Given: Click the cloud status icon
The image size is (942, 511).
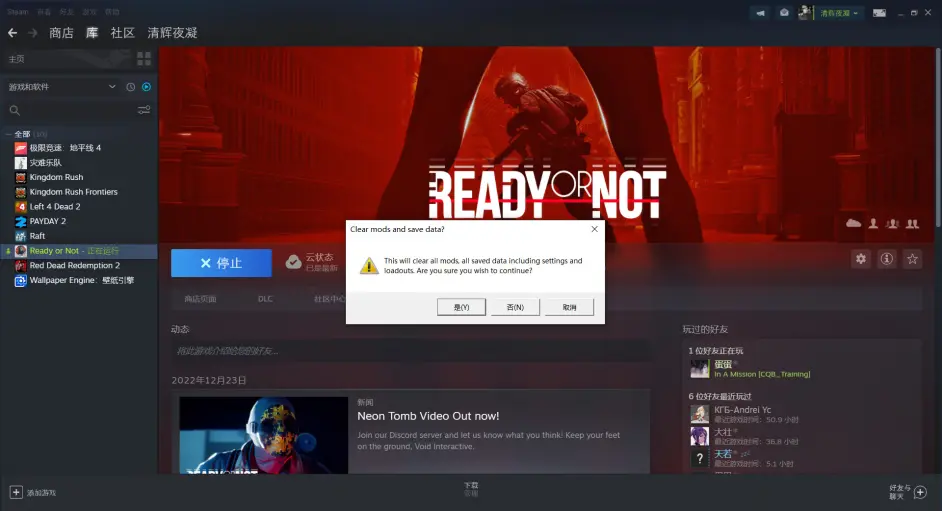Looking at the screenshot, I should coord(294,262).
